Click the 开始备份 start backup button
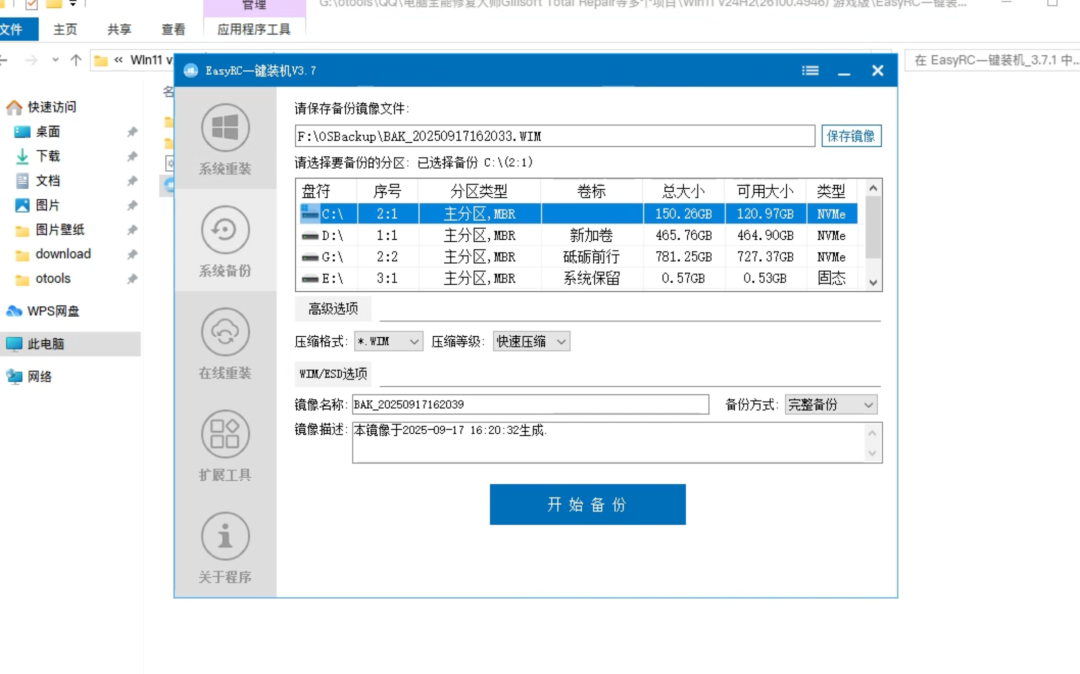This screenshot has height=674, width=1080. click(x=588, y=505)
